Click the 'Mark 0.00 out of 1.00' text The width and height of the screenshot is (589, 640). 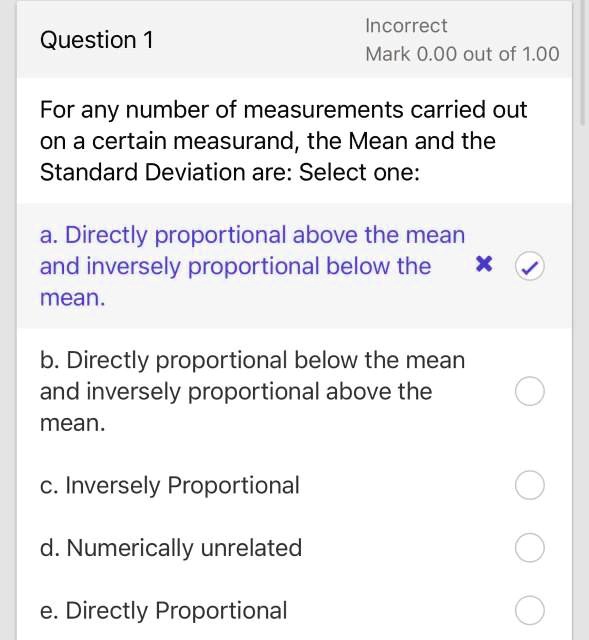point(462,54)
